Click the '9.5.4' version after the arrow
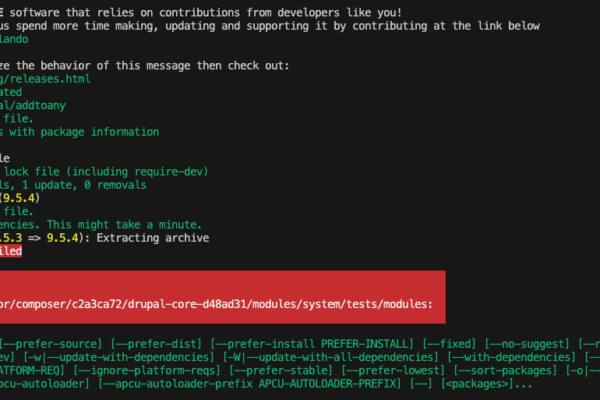This screenshot has width=600, height=400. click(x=62, y=238)
